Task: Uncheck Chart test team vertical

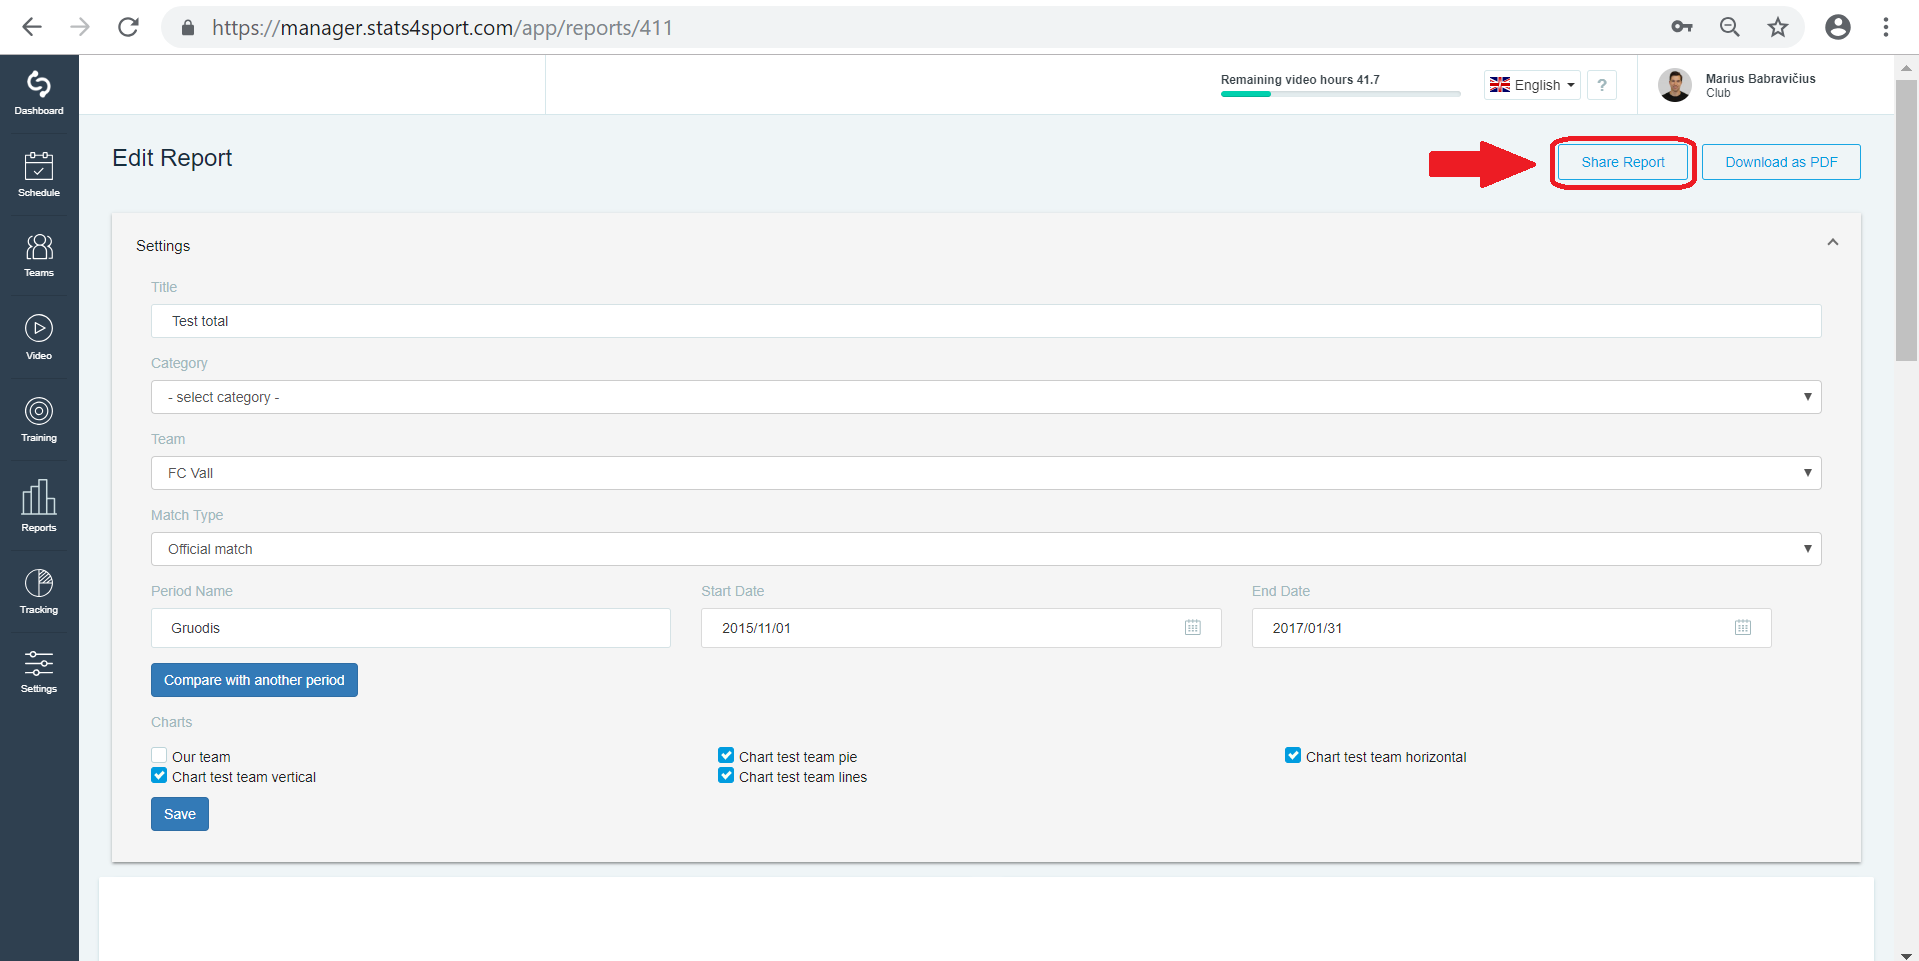Action: tap(159, 776)
